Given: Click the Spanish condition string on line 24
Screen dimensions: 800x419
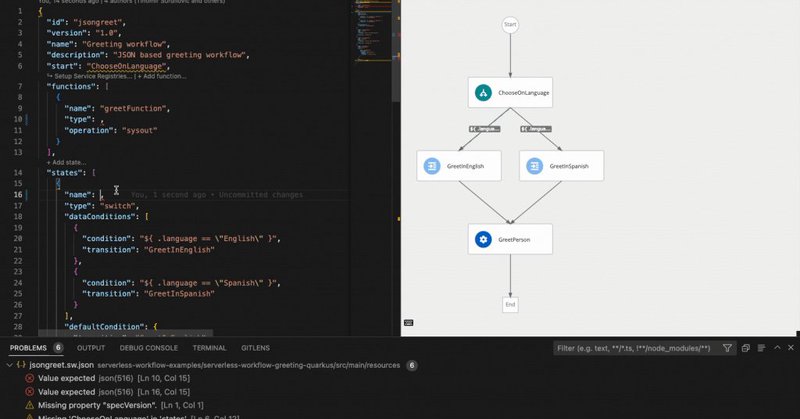Looking at the screenshot, I should (x=209, y=283).
